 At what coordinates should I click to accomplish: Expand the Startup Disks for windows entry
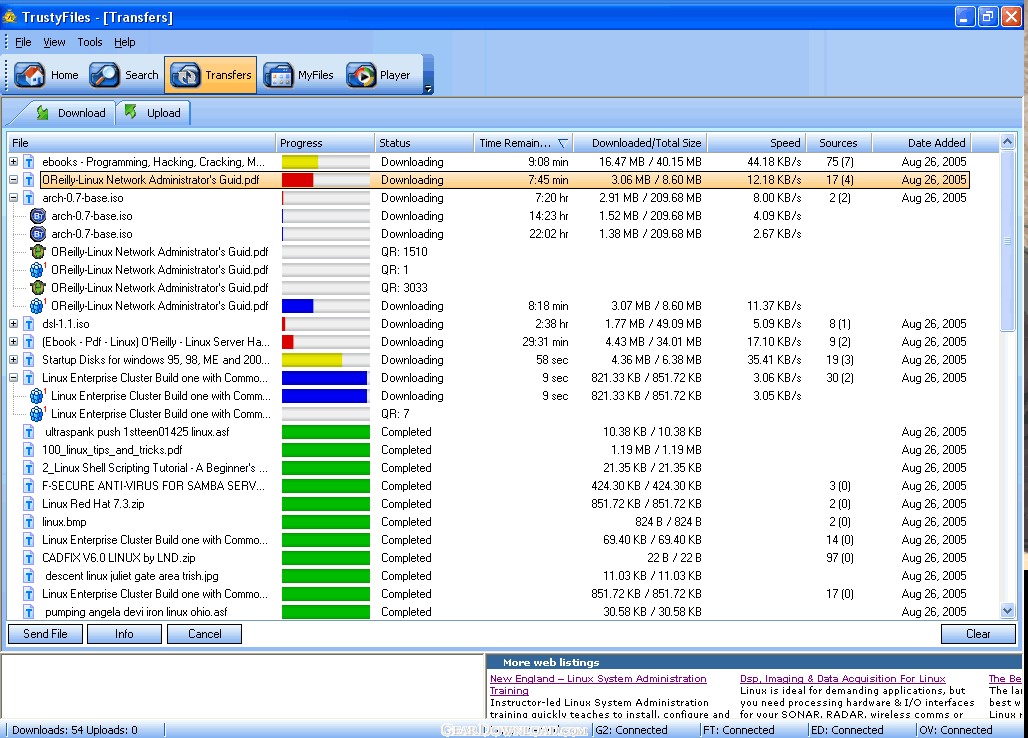(x=13, y=359)
